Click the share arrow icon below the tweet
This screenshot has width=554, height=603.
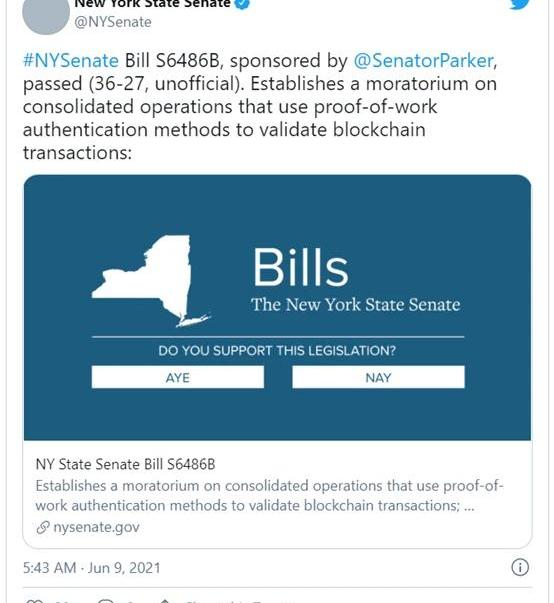(165, 601)
